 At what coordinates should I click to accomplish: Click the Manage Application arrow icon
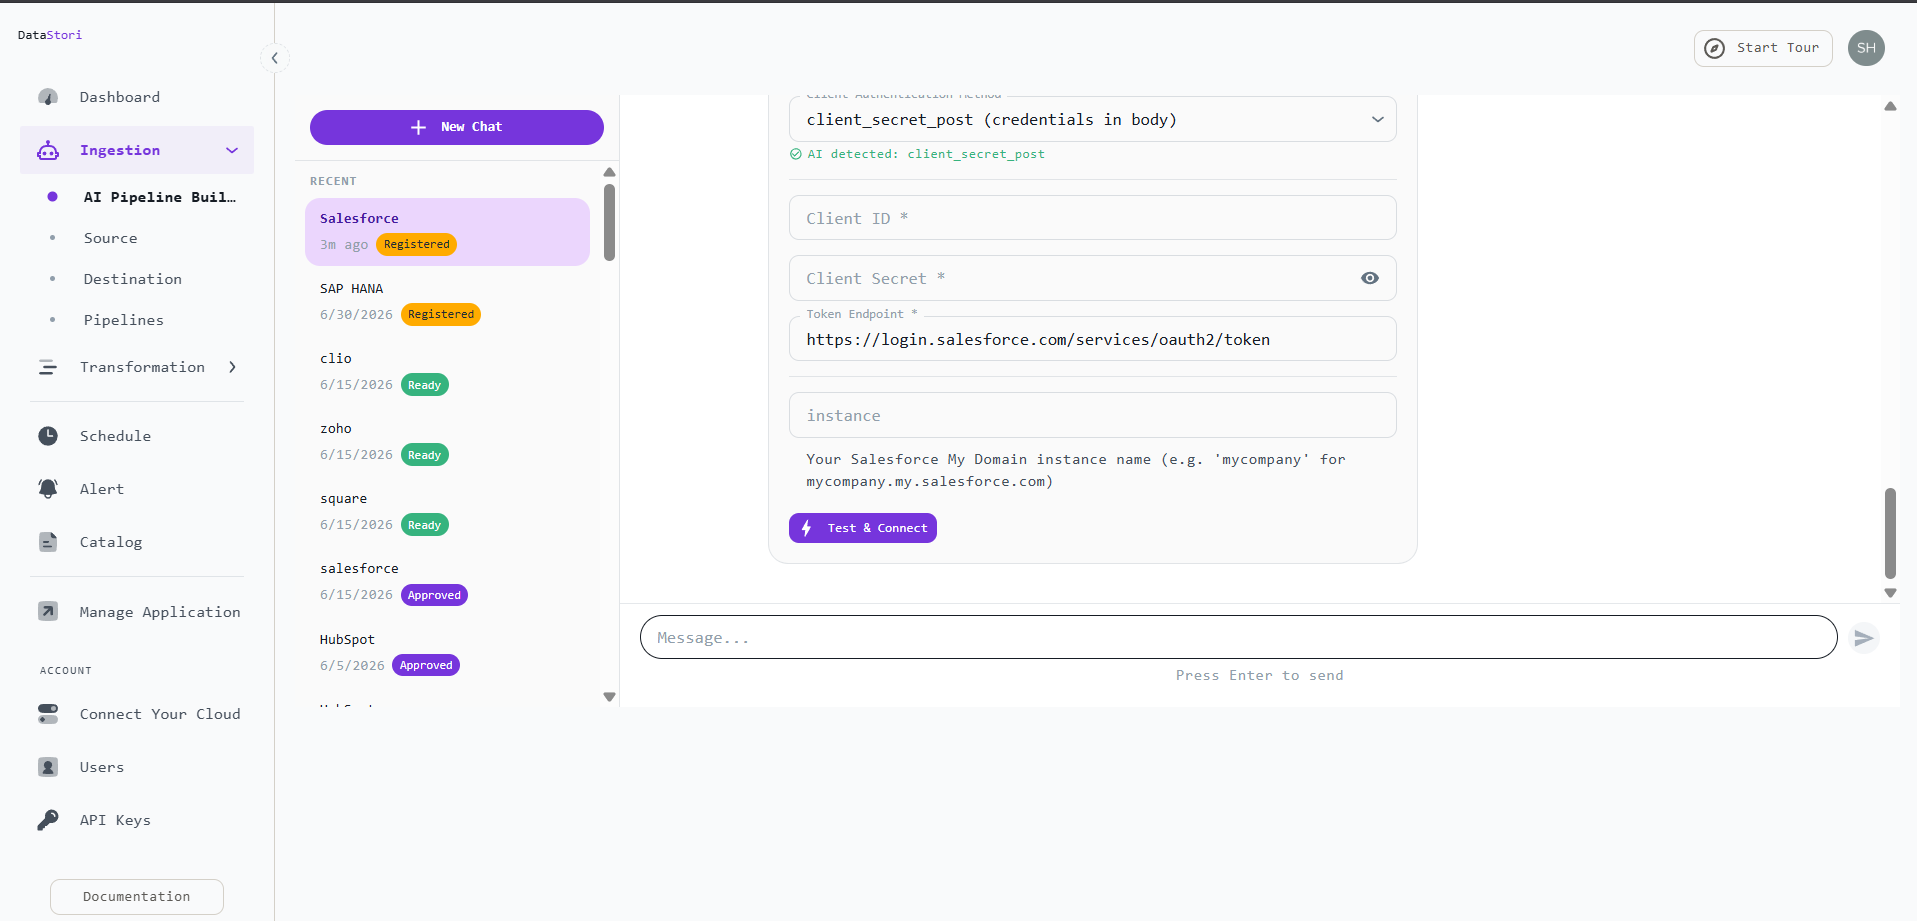pos(48,611)
